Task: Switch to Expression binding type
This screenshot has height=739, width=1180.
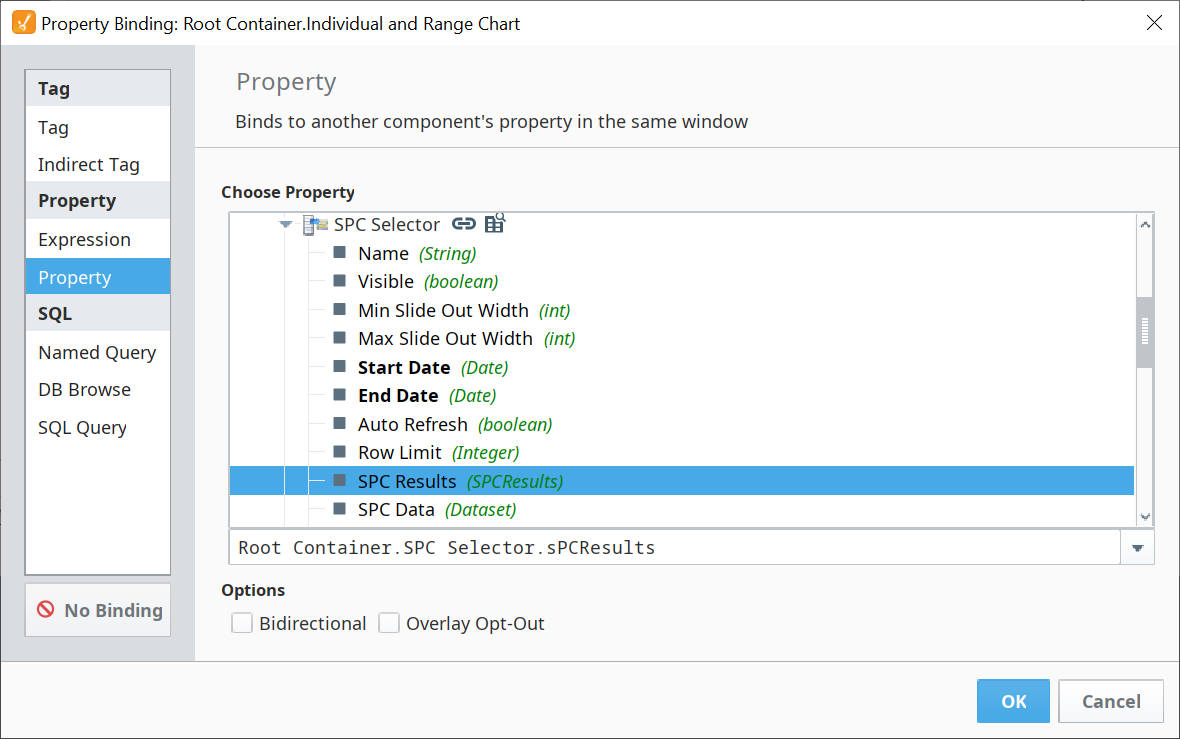Action: (x=84, y=240)
